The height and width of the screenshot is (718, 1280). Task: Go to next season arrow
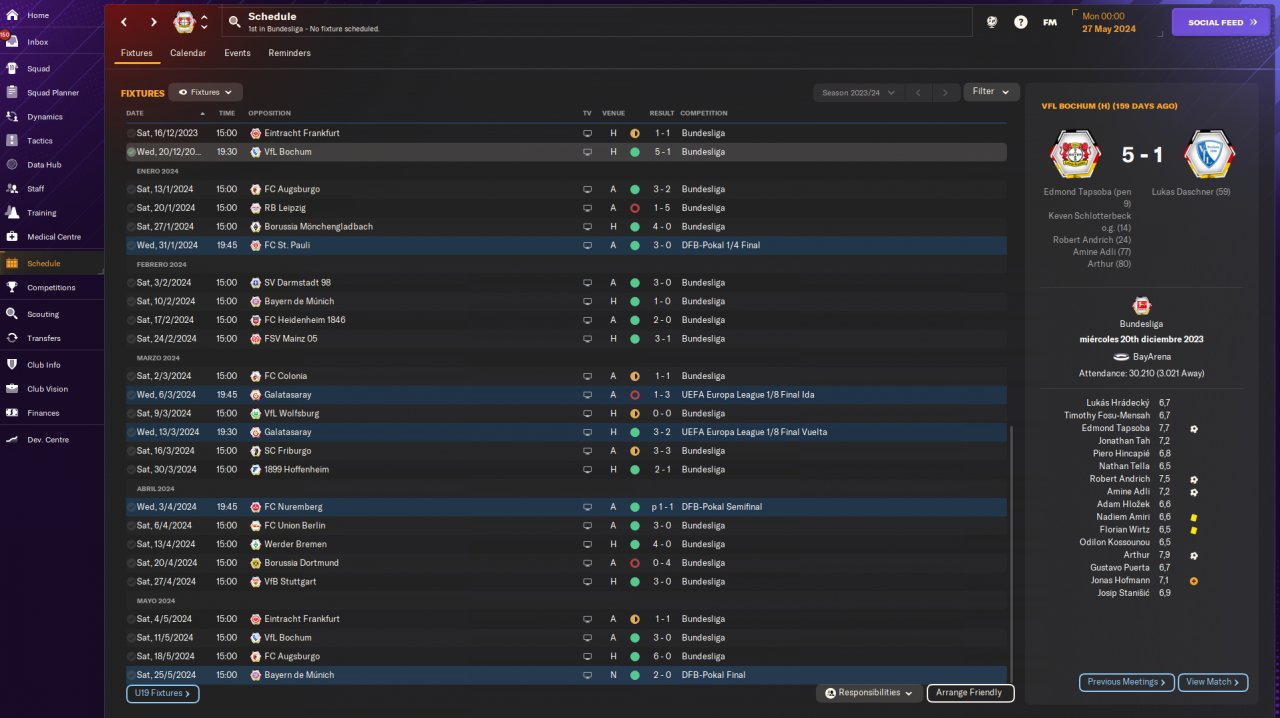click(945, 92)
